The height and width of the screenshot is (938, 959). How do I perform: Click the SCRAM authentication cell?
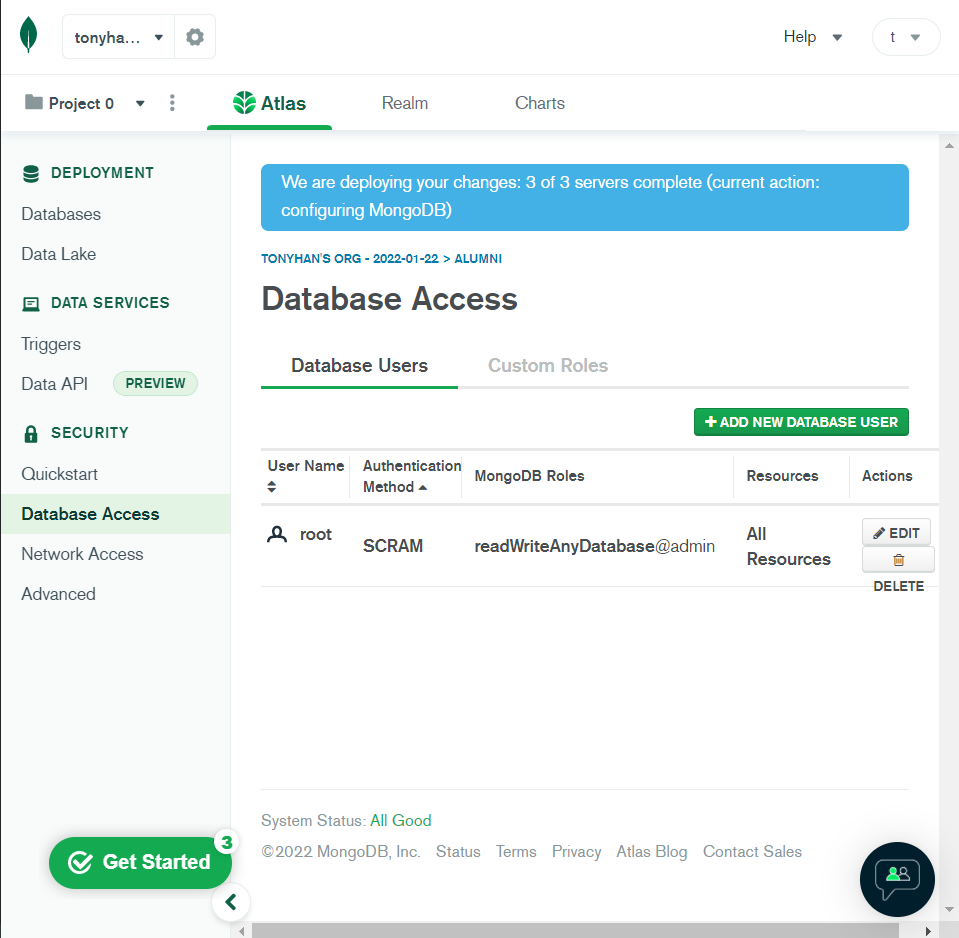[x=393, y=545]
